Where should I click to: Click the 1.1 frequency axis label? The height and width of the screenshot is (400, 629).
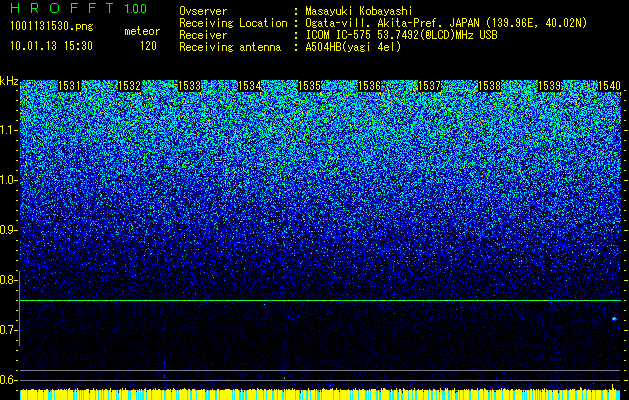[x=8, y=130]
